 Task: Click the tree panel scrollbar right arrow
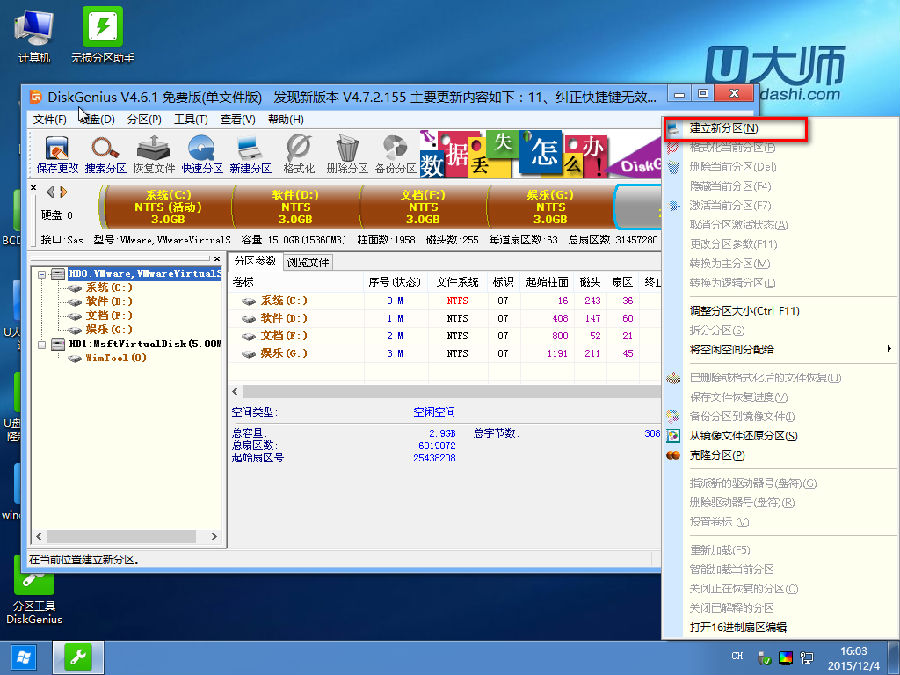click(x=214, y=537)
